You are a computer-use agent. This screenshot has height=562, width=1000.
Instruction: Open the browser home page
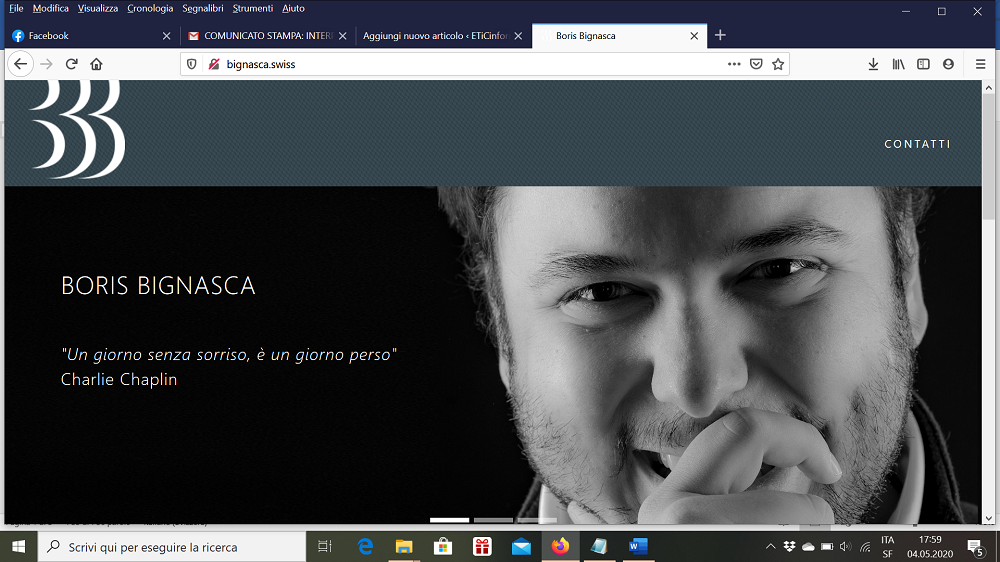(96, 64)
